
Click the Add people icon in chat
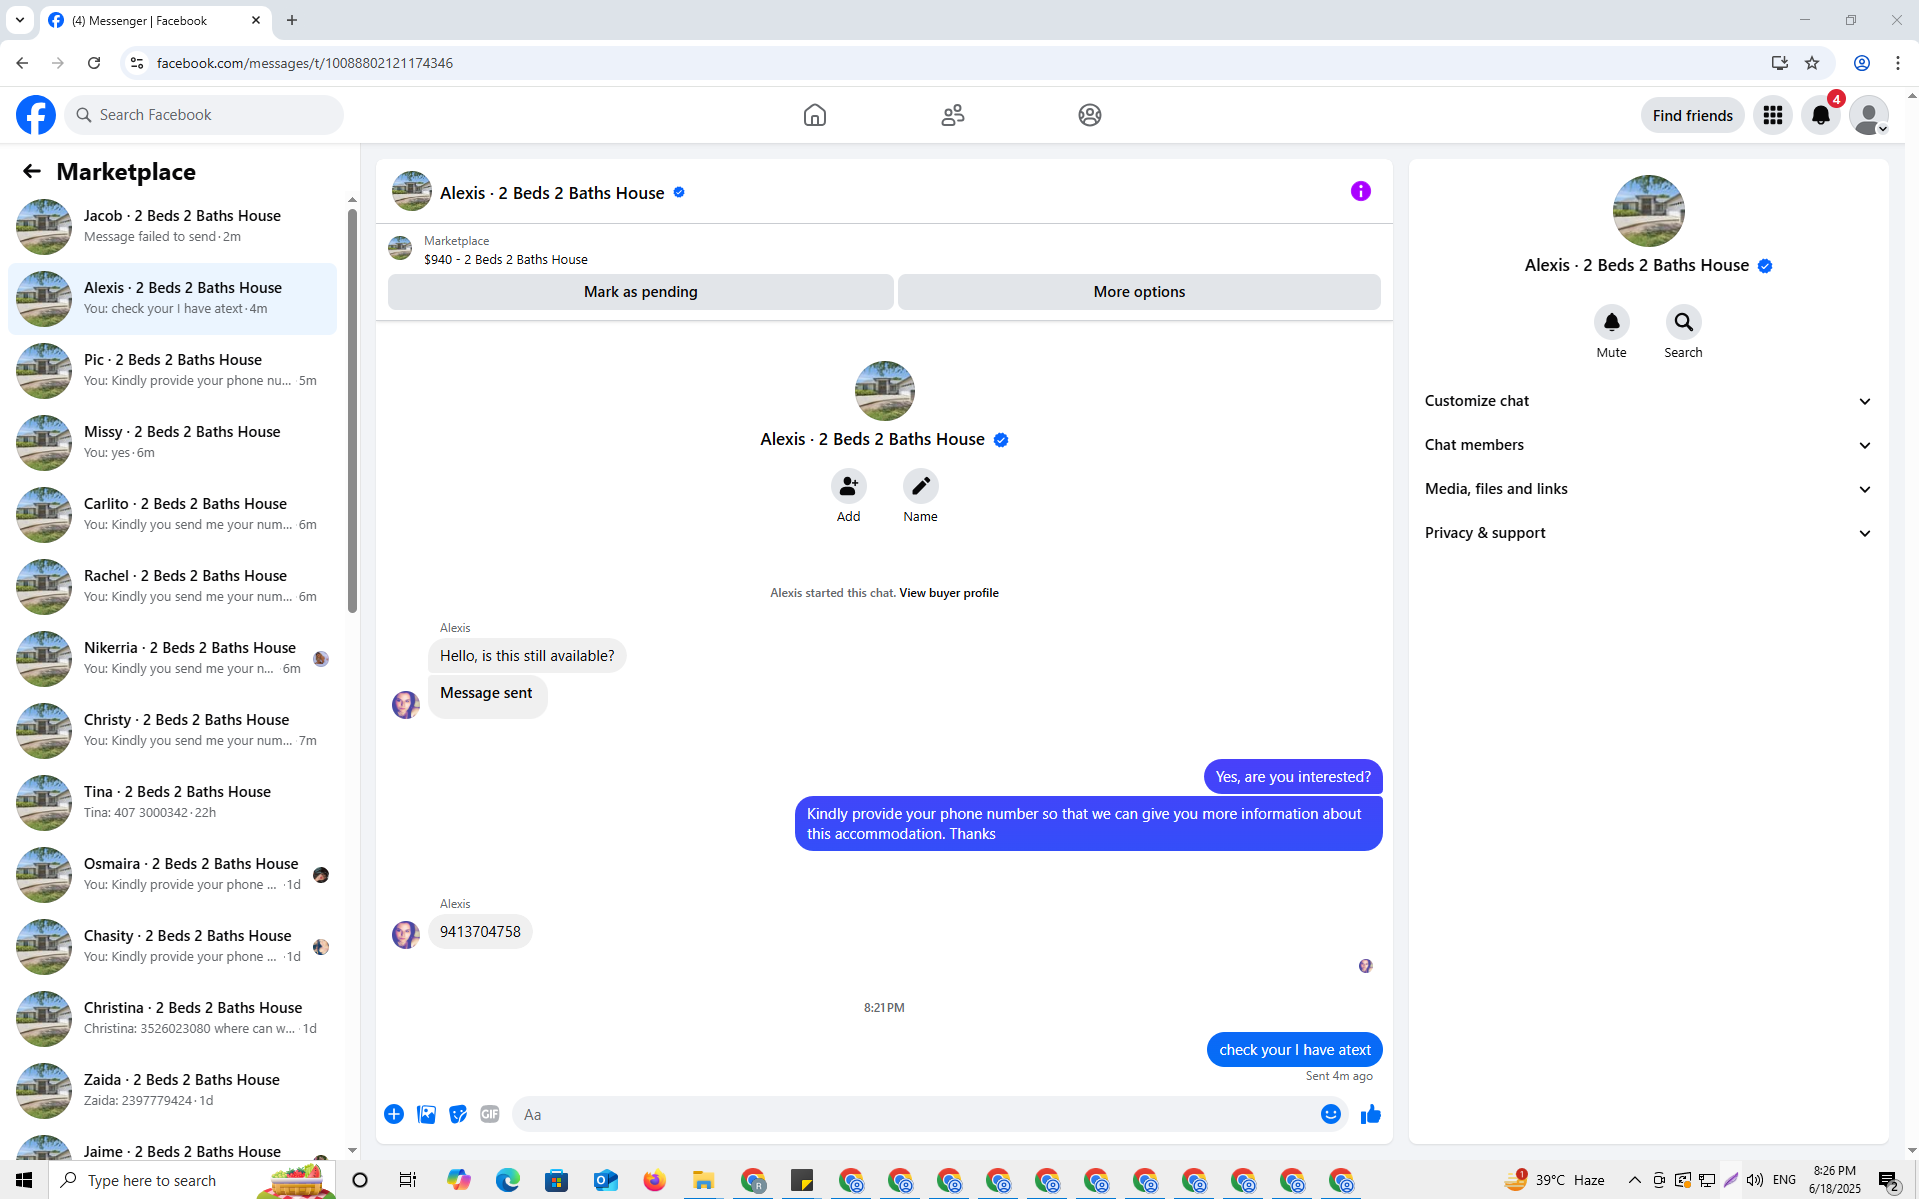[x=848, y=486]
